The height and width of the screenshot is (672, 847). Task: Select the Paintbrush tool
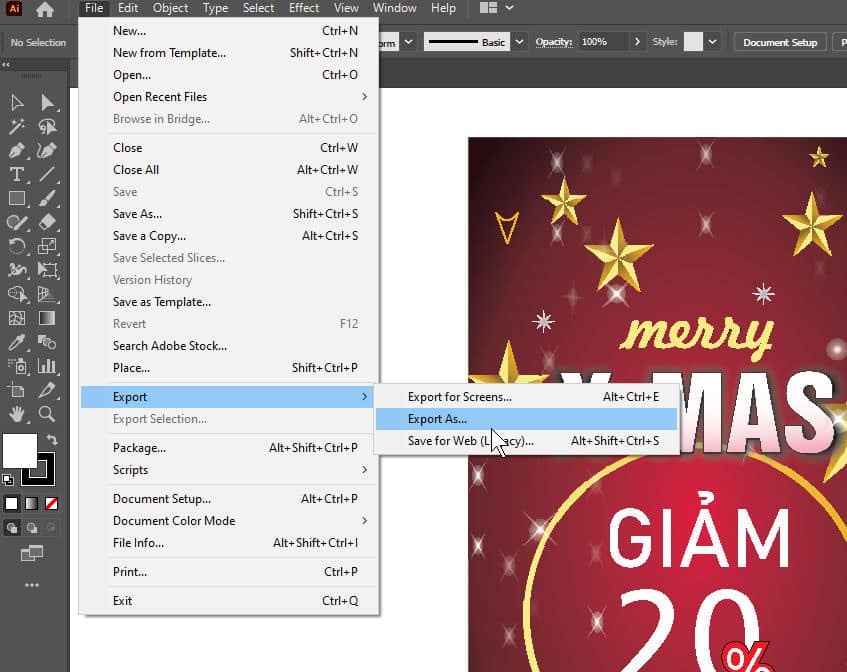pos(46,198)
